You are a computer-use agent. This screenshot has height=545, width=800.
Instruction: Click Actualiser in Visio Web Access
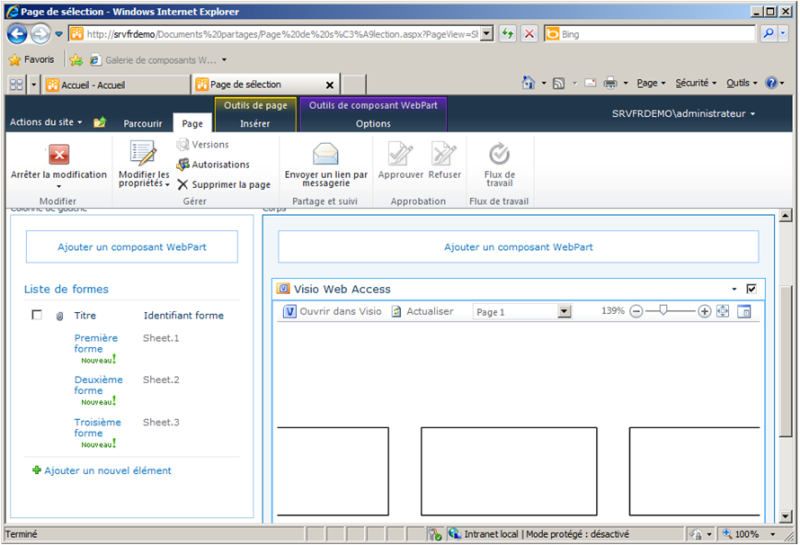click(x=422, y=311)
